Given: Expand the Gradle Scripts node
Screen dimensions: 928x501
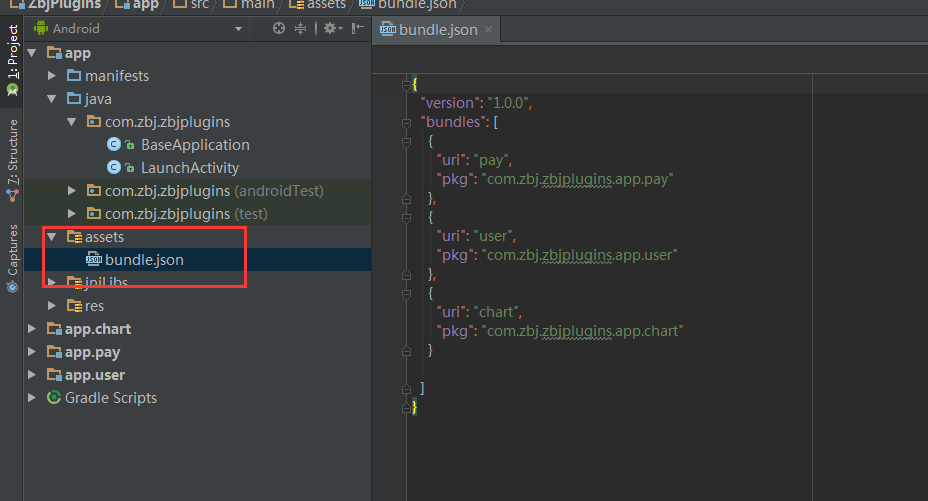Looking at the screenshot, I should point(32,398).
